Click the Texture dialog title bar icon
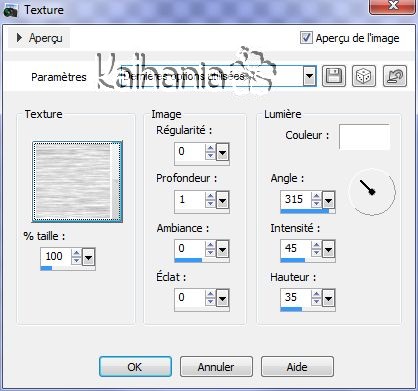 [10, 10]
